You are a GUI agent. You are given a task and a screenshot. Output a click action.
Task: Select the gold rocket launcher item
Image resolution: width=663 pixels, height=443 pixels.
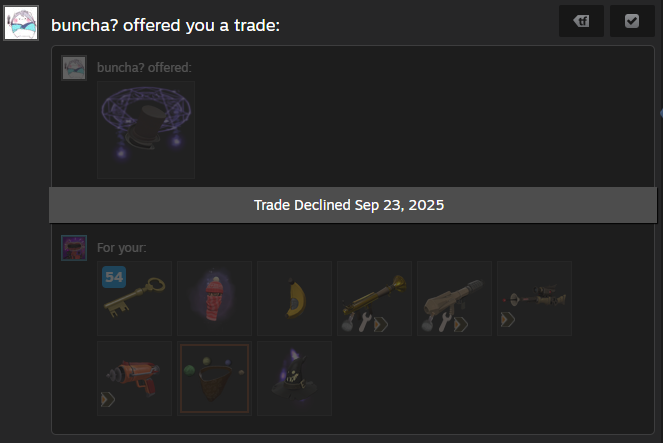click(374, 298)
